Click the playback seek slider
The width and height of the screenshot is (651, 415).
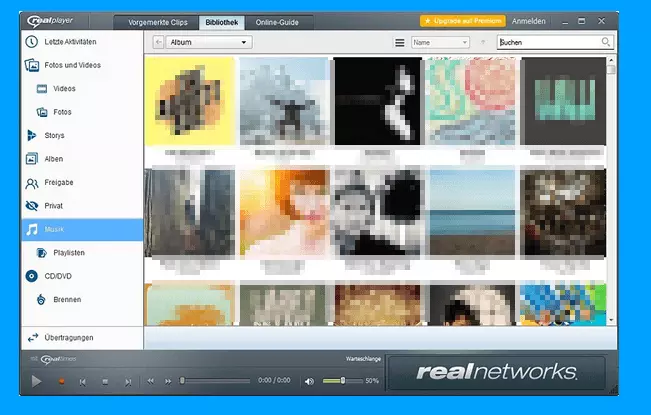click(x=215, y=381)
